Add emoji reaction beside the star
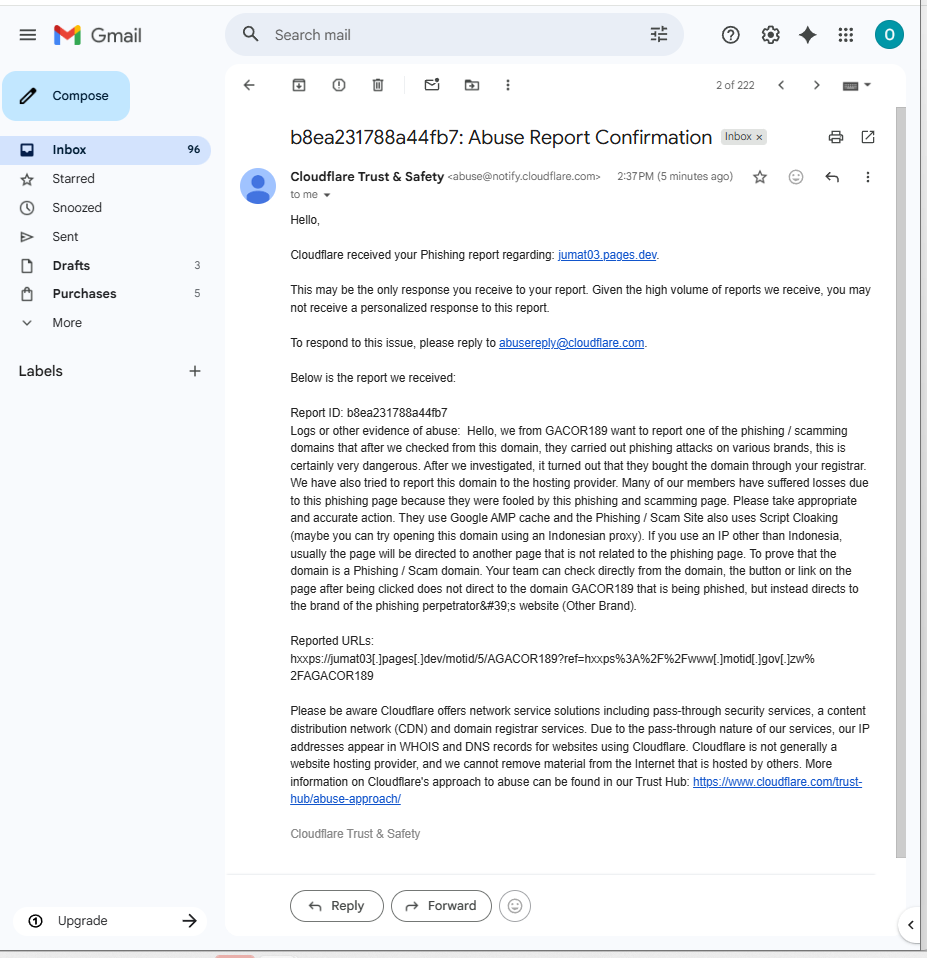The image size is (927, 958). tap(796, 177)
